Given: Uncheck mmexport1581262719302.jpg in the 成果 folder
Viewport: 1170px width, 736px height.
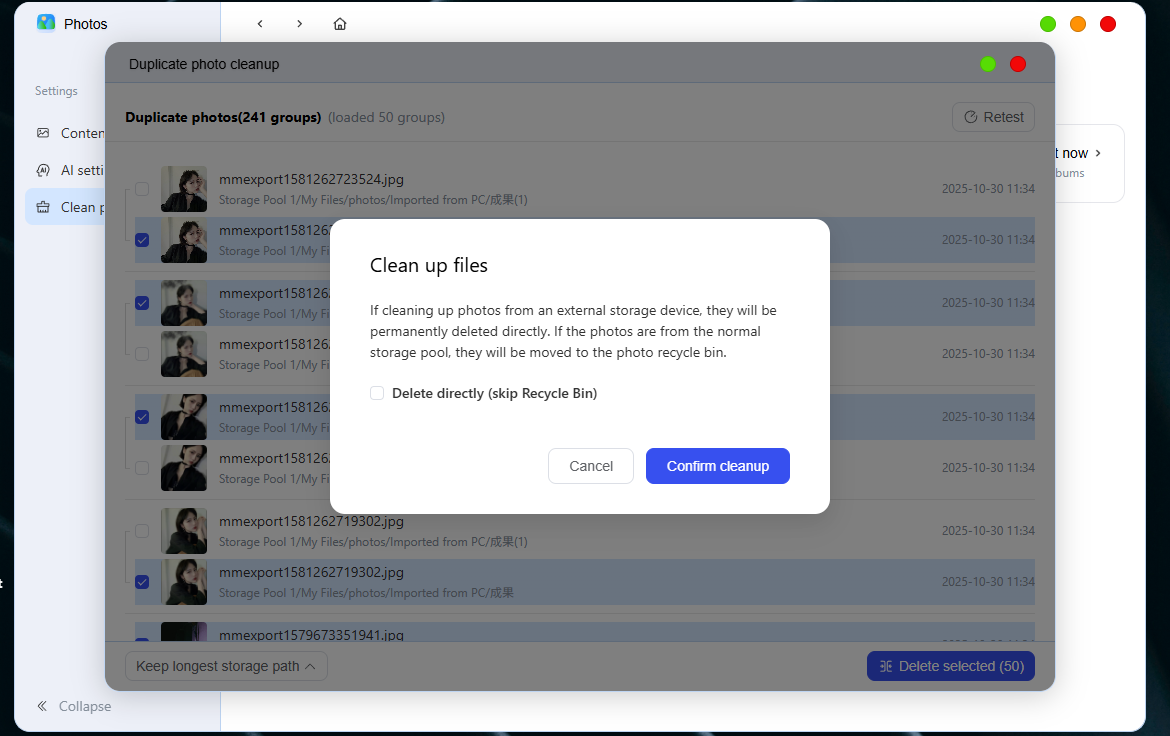Looking at the screenshot, I should point(142,581).
